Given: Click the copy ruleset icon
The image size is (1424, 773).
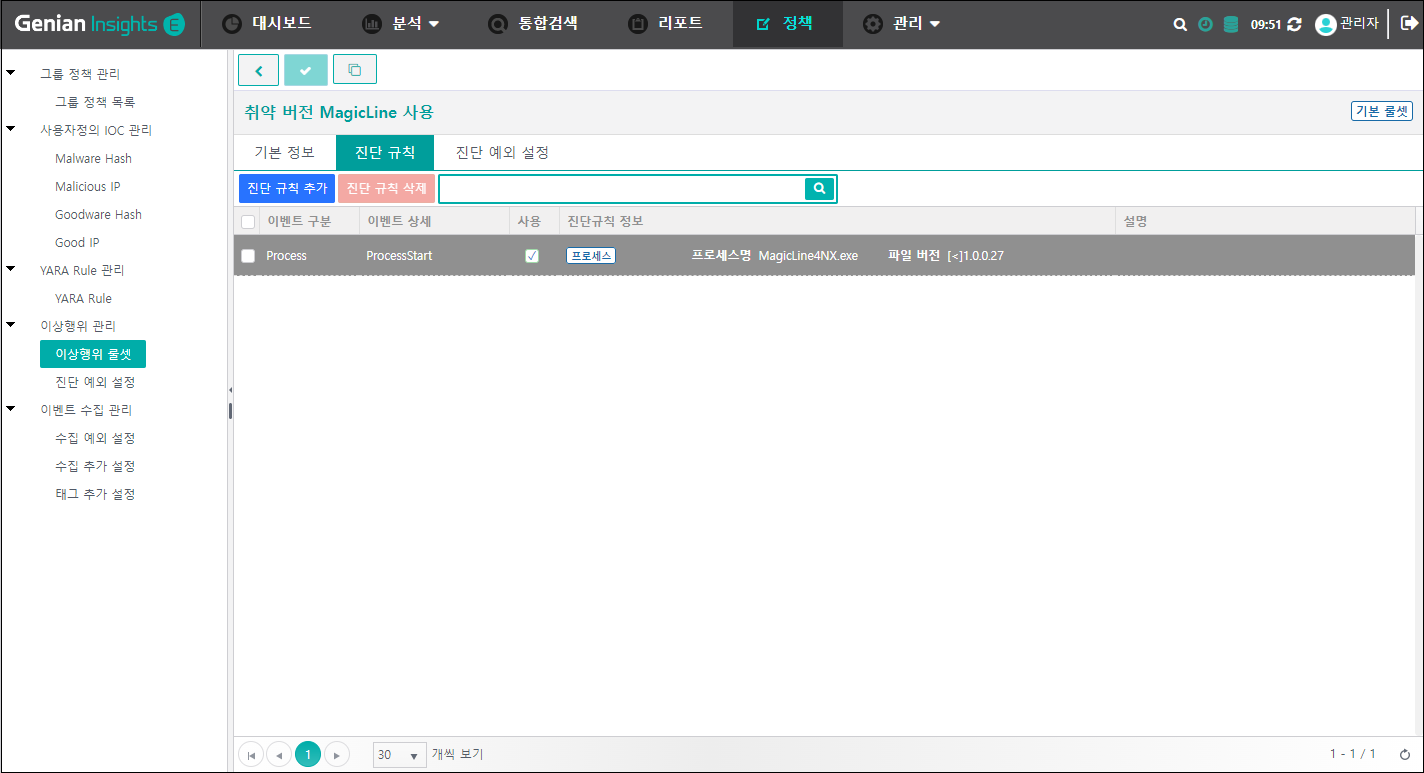Looking at the screenshot, I should click(x=354, y=70).
